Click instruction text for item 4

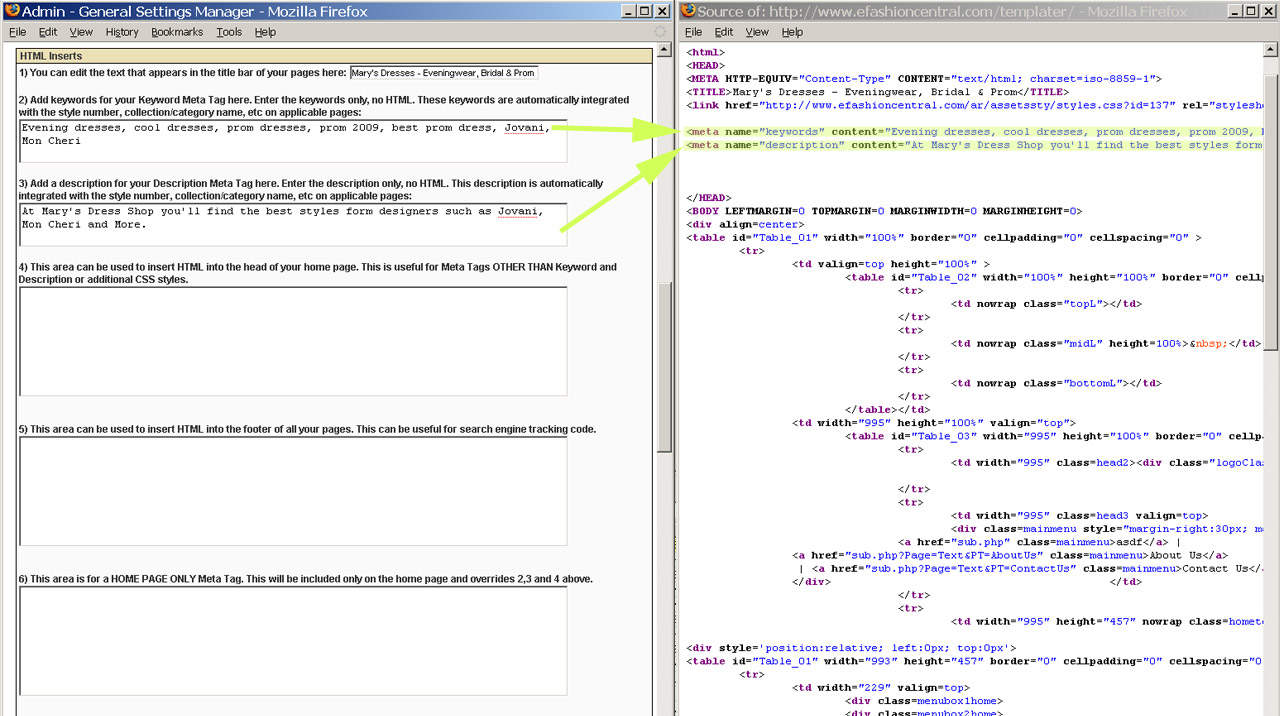[x=318, y=273]
